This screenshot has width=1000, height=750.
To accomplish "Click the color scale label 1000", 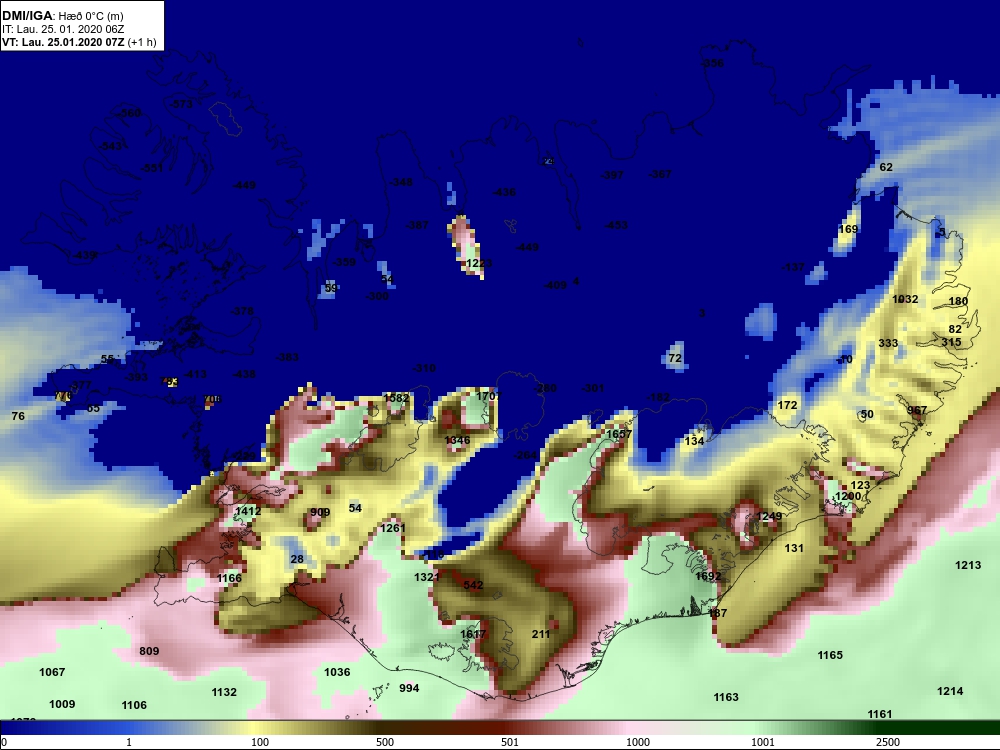I will [638, 742].
